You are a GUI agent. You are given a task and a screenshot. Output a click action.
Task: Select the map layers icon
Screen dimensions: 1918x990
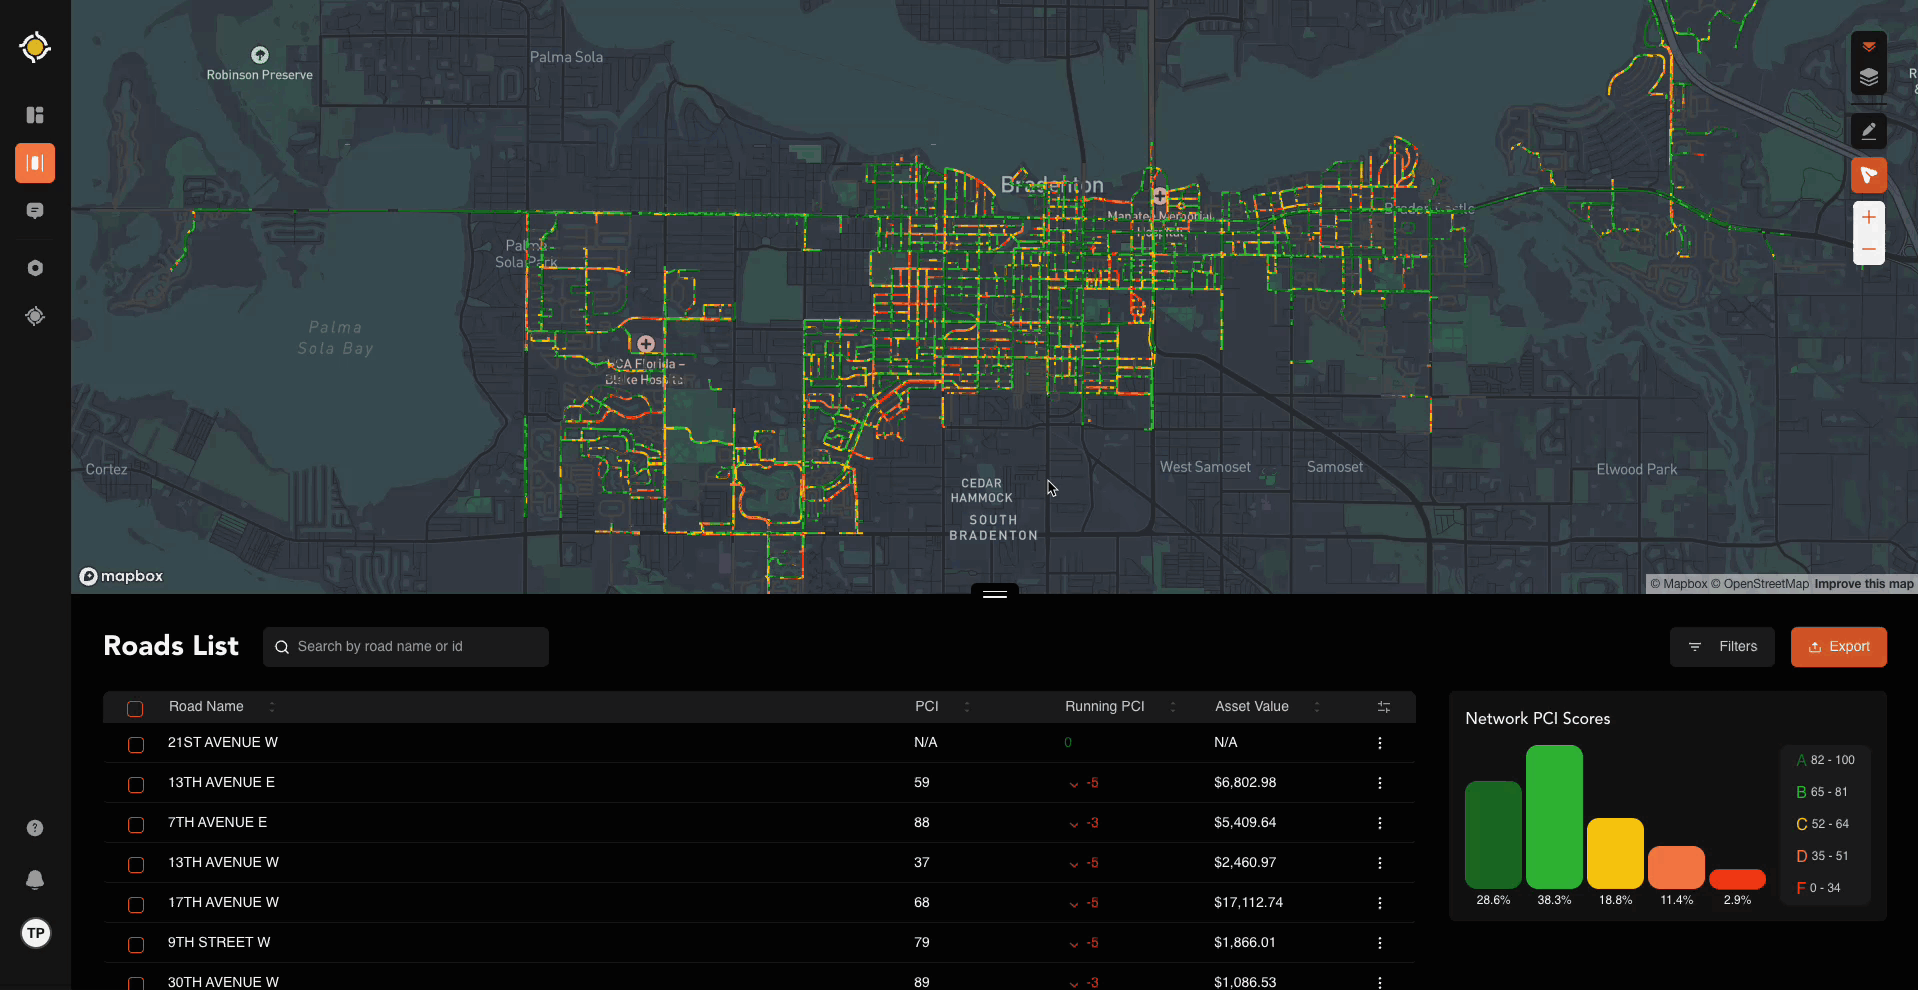click(1868, 78)
